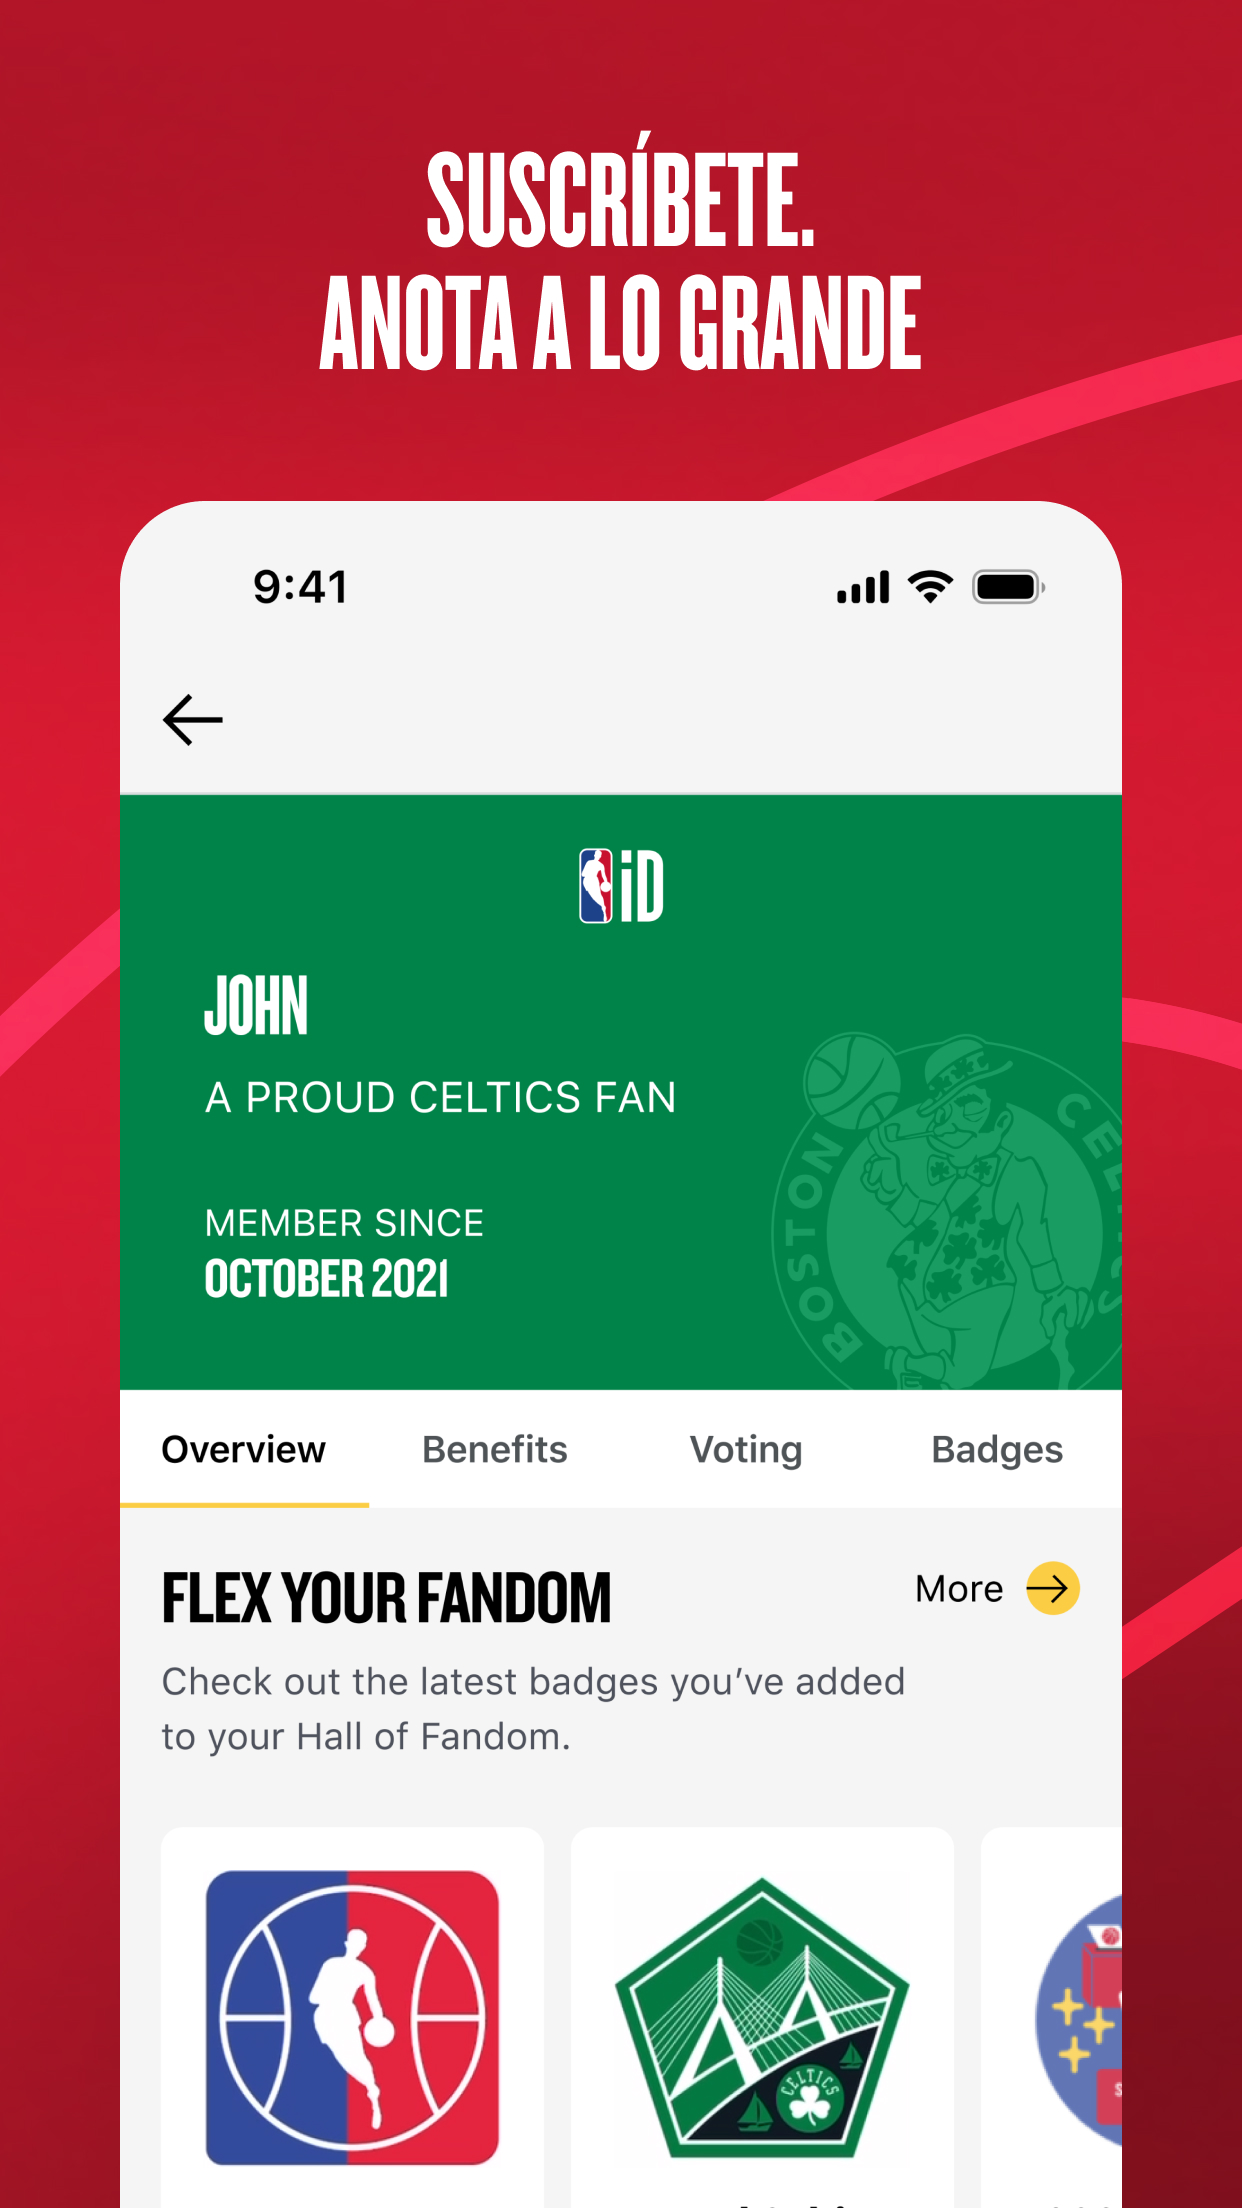Switch to the Badges tab
Screen dimensions: 1242x2208
click(997, 1449)
